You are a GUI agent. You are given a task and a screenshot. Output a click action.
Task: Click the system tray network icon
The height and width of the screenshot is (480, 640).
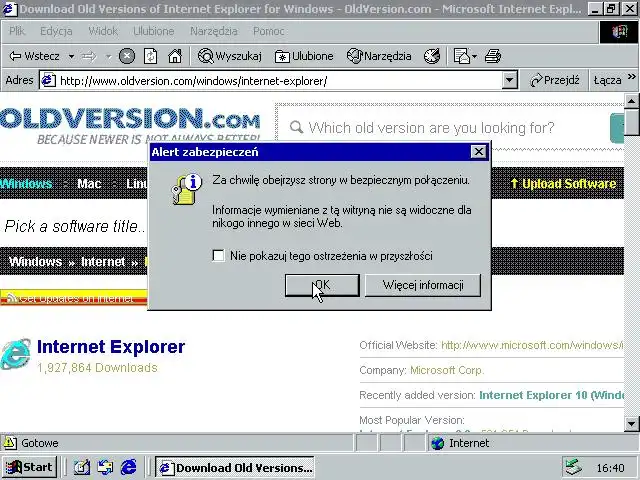pyautogui.click(x=573, y=467)
